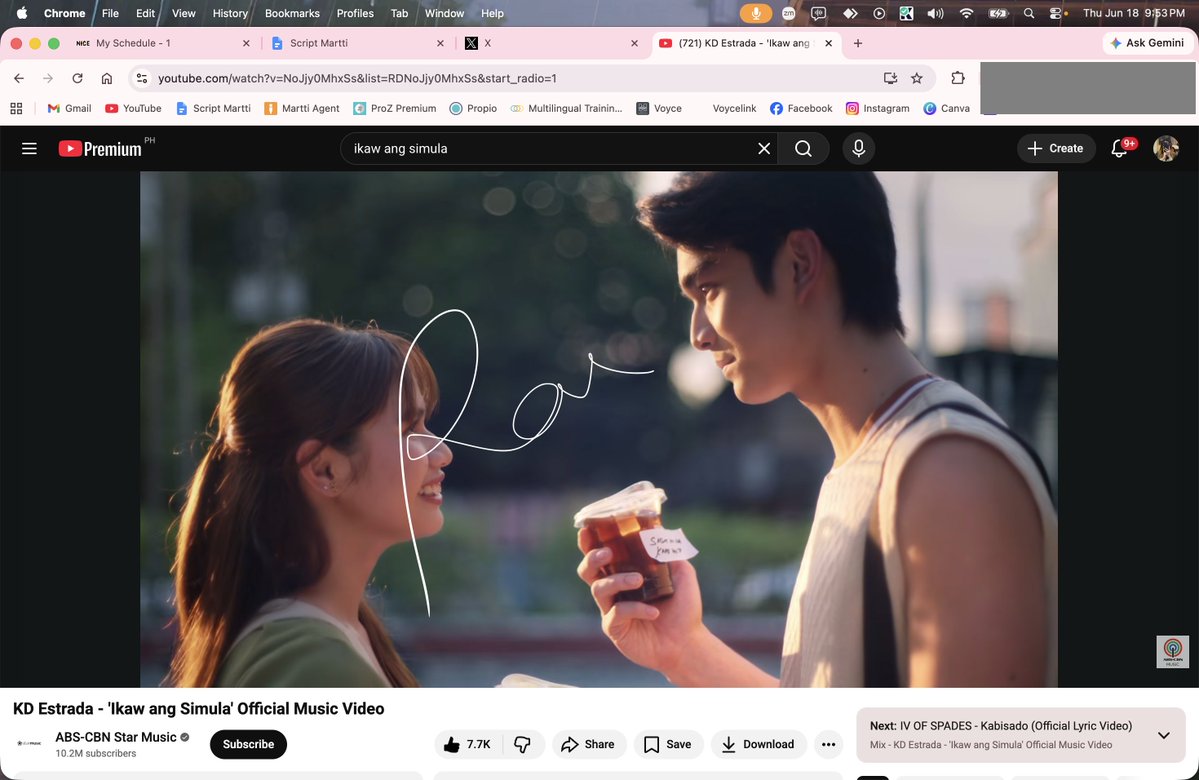Screen dimensions: 1199x780
Task: Expand the Next up playlist panel chevron
Action: click(1163, 735)
